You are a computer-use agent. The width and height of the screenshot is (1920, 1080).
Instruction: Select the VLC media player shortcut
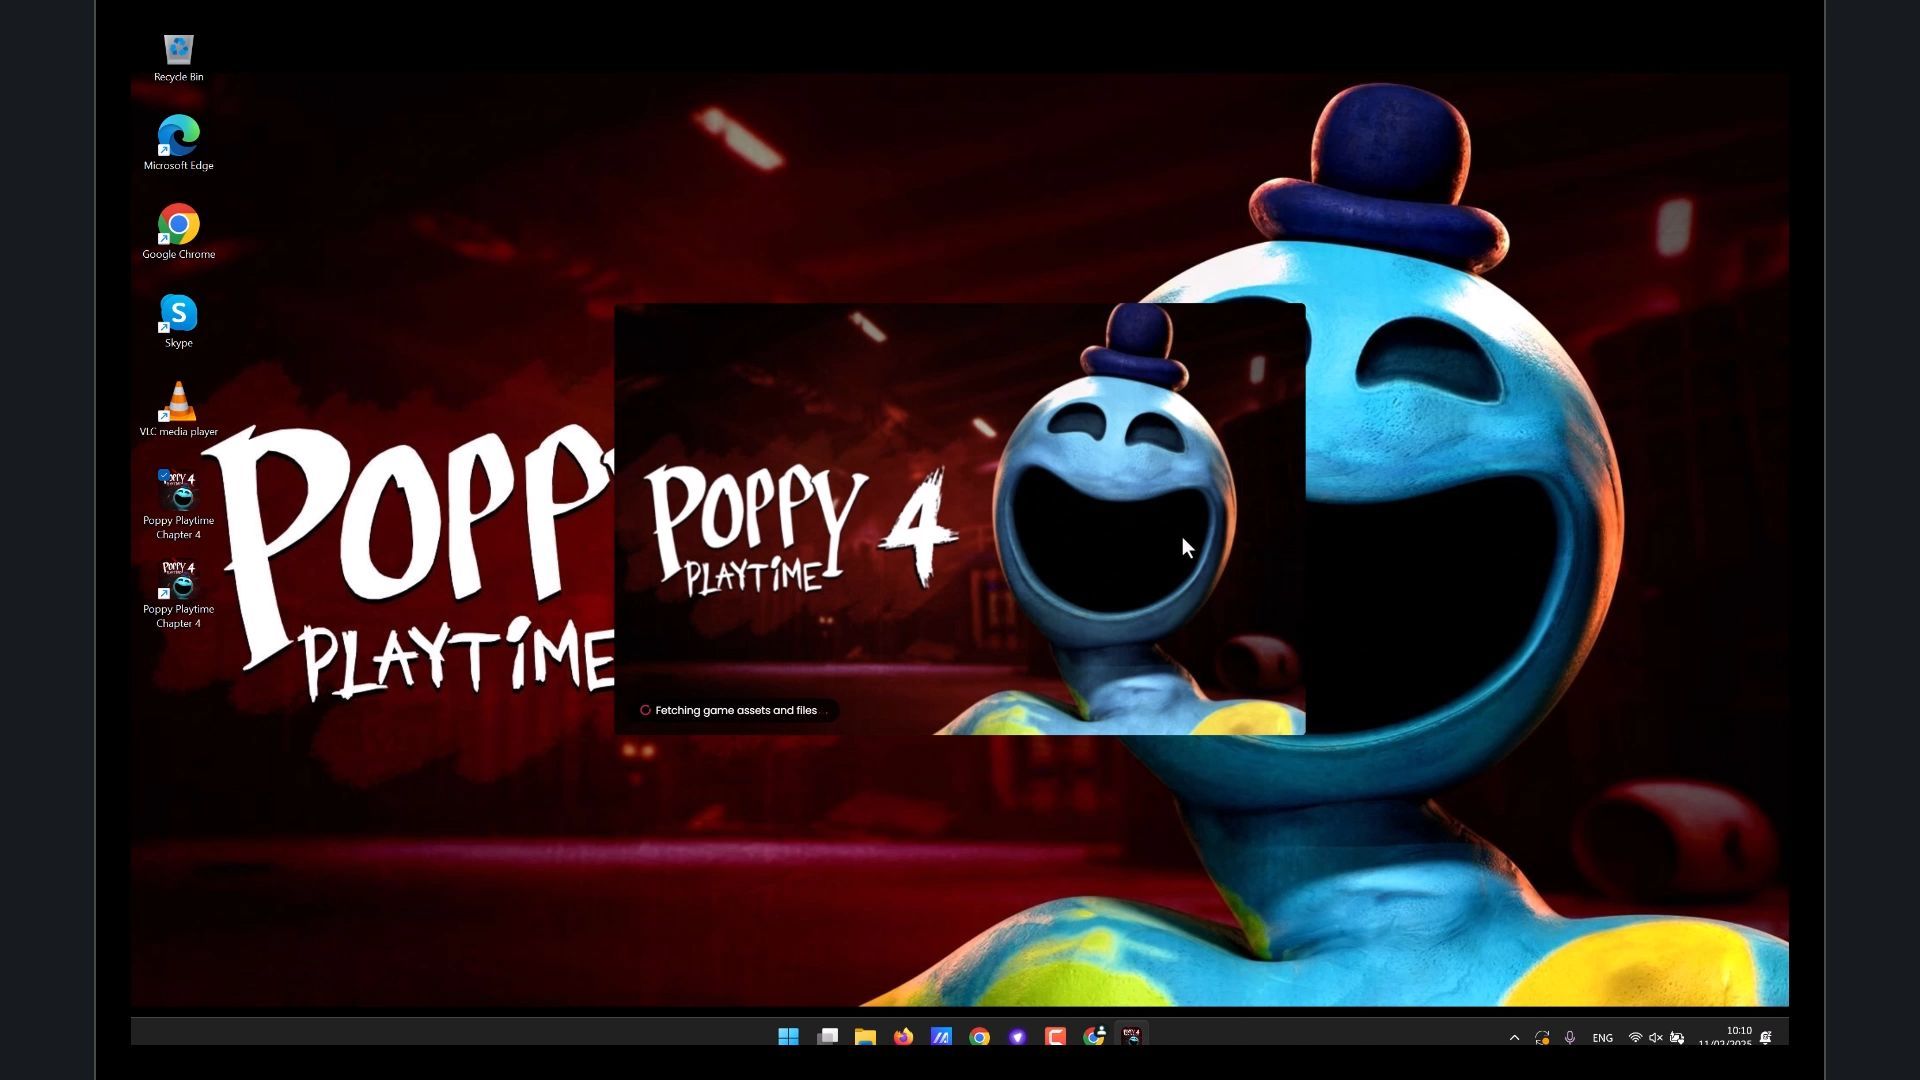pyautogui.click(x=178, y=409)
